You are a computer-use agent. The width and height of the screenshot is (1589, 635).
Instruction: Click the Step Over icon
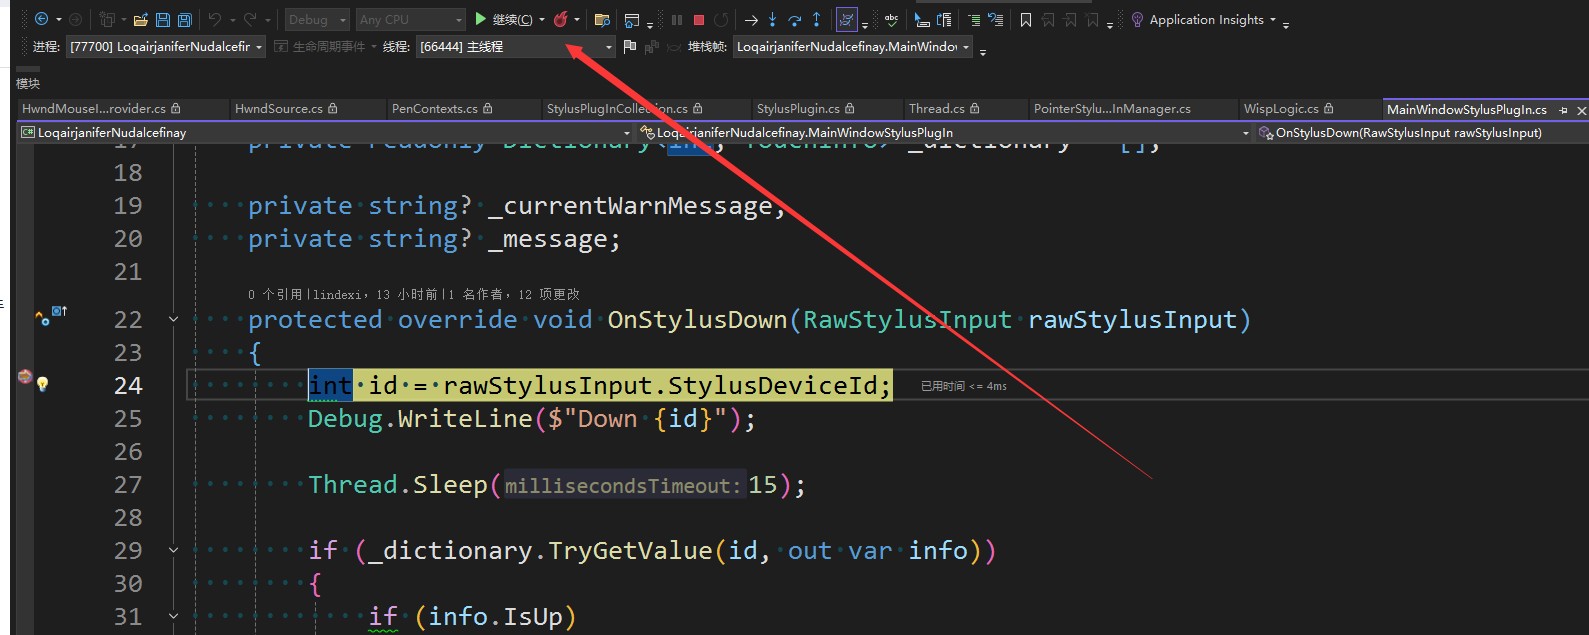pyautogui.click(x=794, y=20)
